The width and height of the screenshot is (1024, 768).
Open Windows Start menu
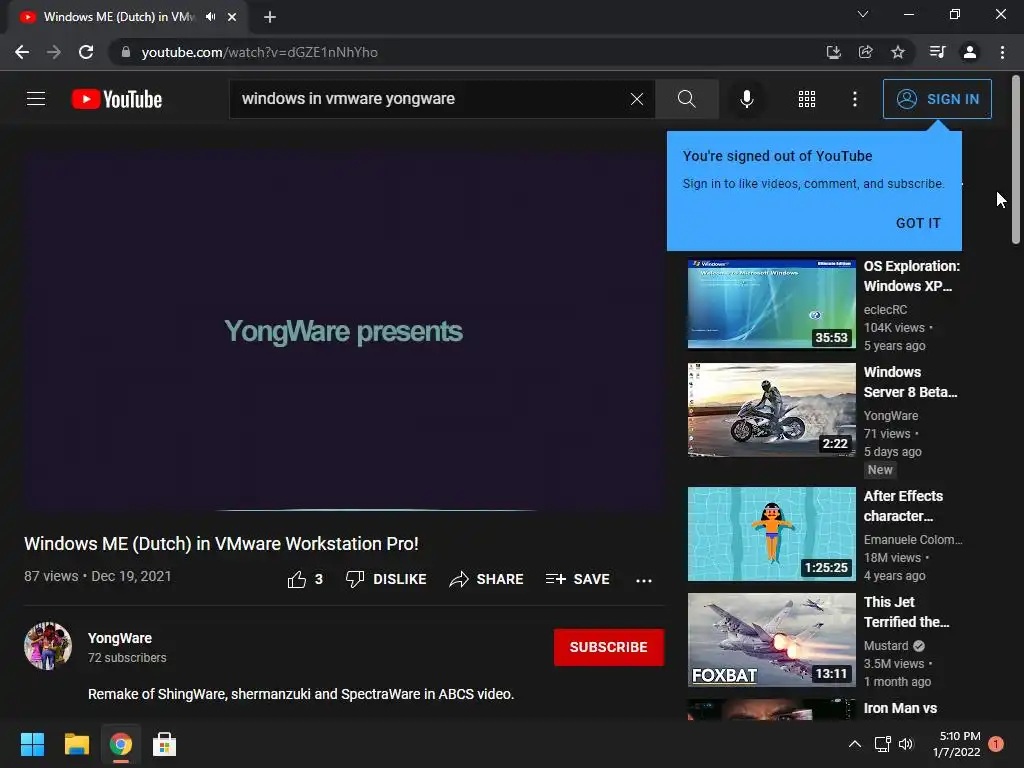(32, 744)
